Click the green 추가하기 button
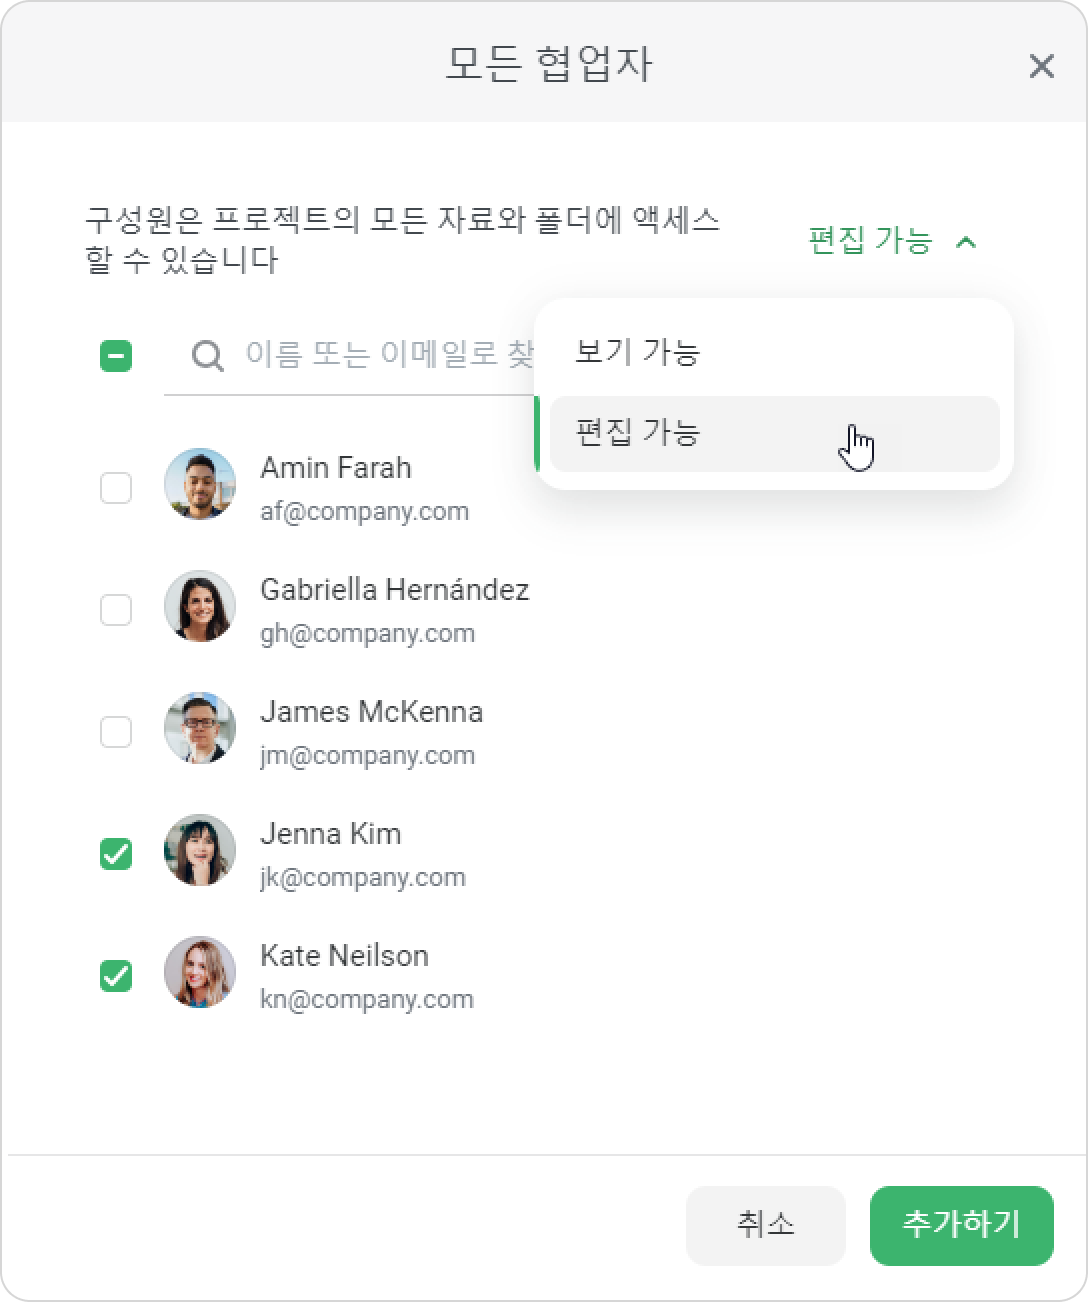Image resolution: width=1088 pixels, height=1302 pixels. (962, 1225)
